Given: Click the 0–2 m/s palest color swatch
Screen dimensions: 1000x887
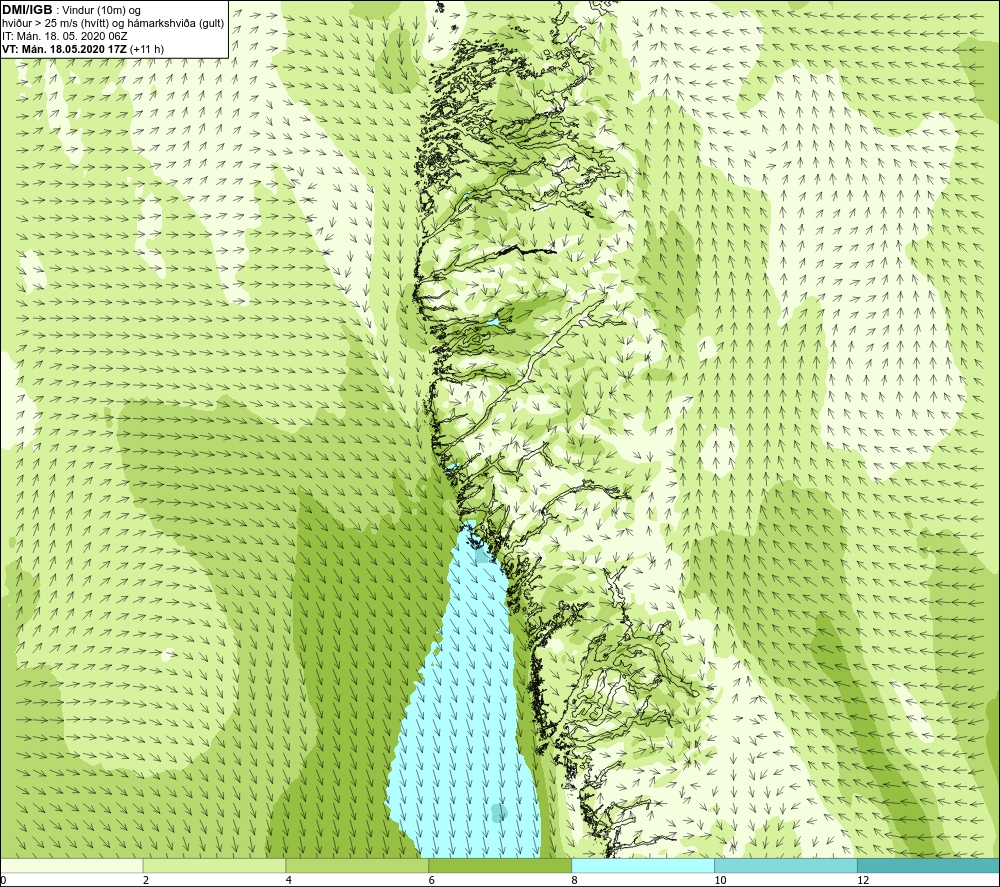Looking at the screenshot, I should [x=71, y=865].
